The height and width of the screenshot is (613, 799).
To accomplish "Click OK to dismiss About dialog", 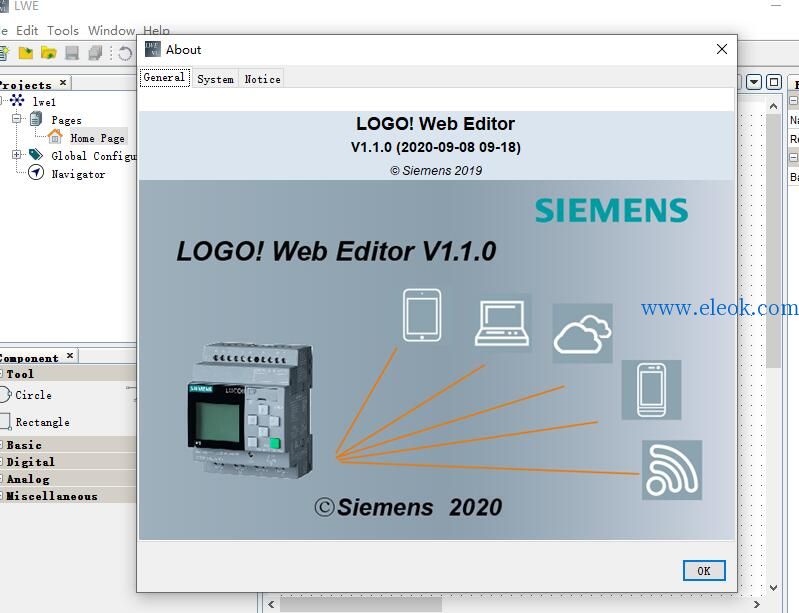I will [704, 571].
